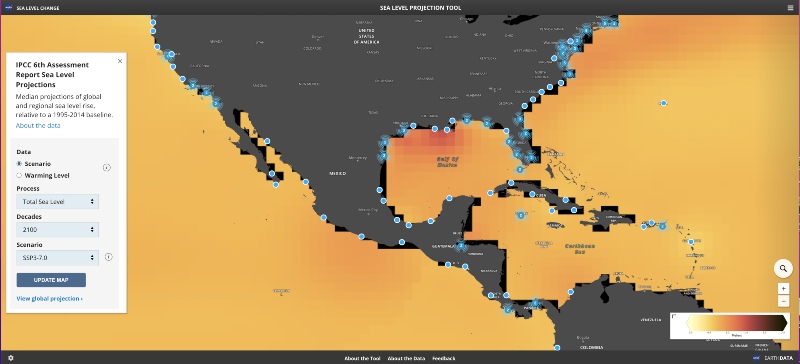The height and width of the screenshot is (364, 800).
Task: Zoom out with the minus button
Action: (783, 301)
